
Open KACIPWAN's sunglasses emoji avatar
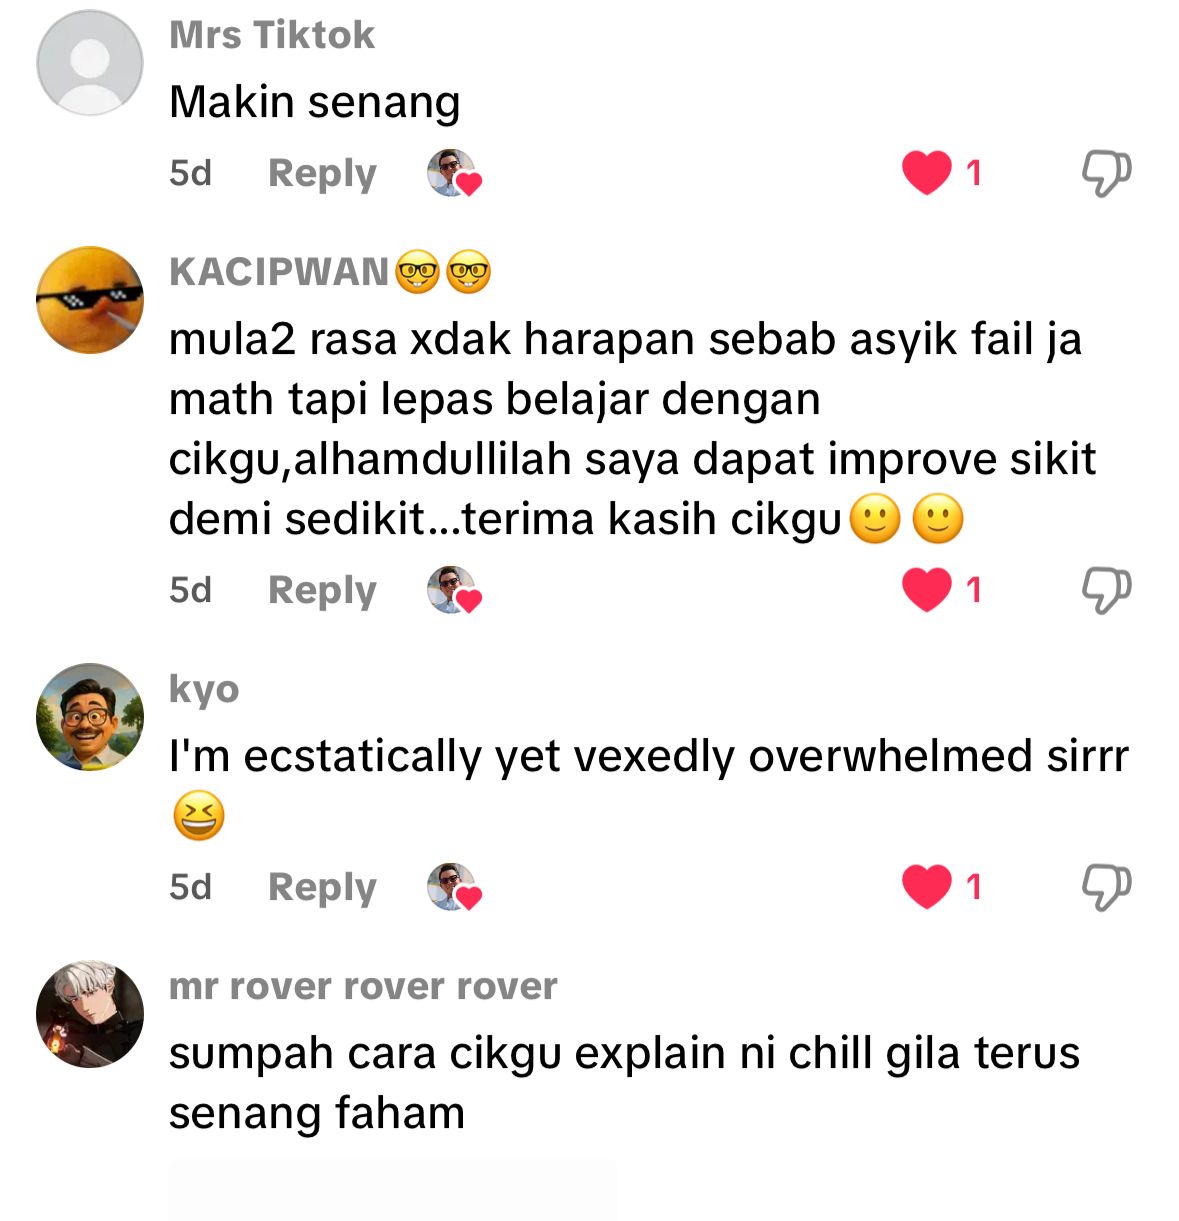pos(90,300)
